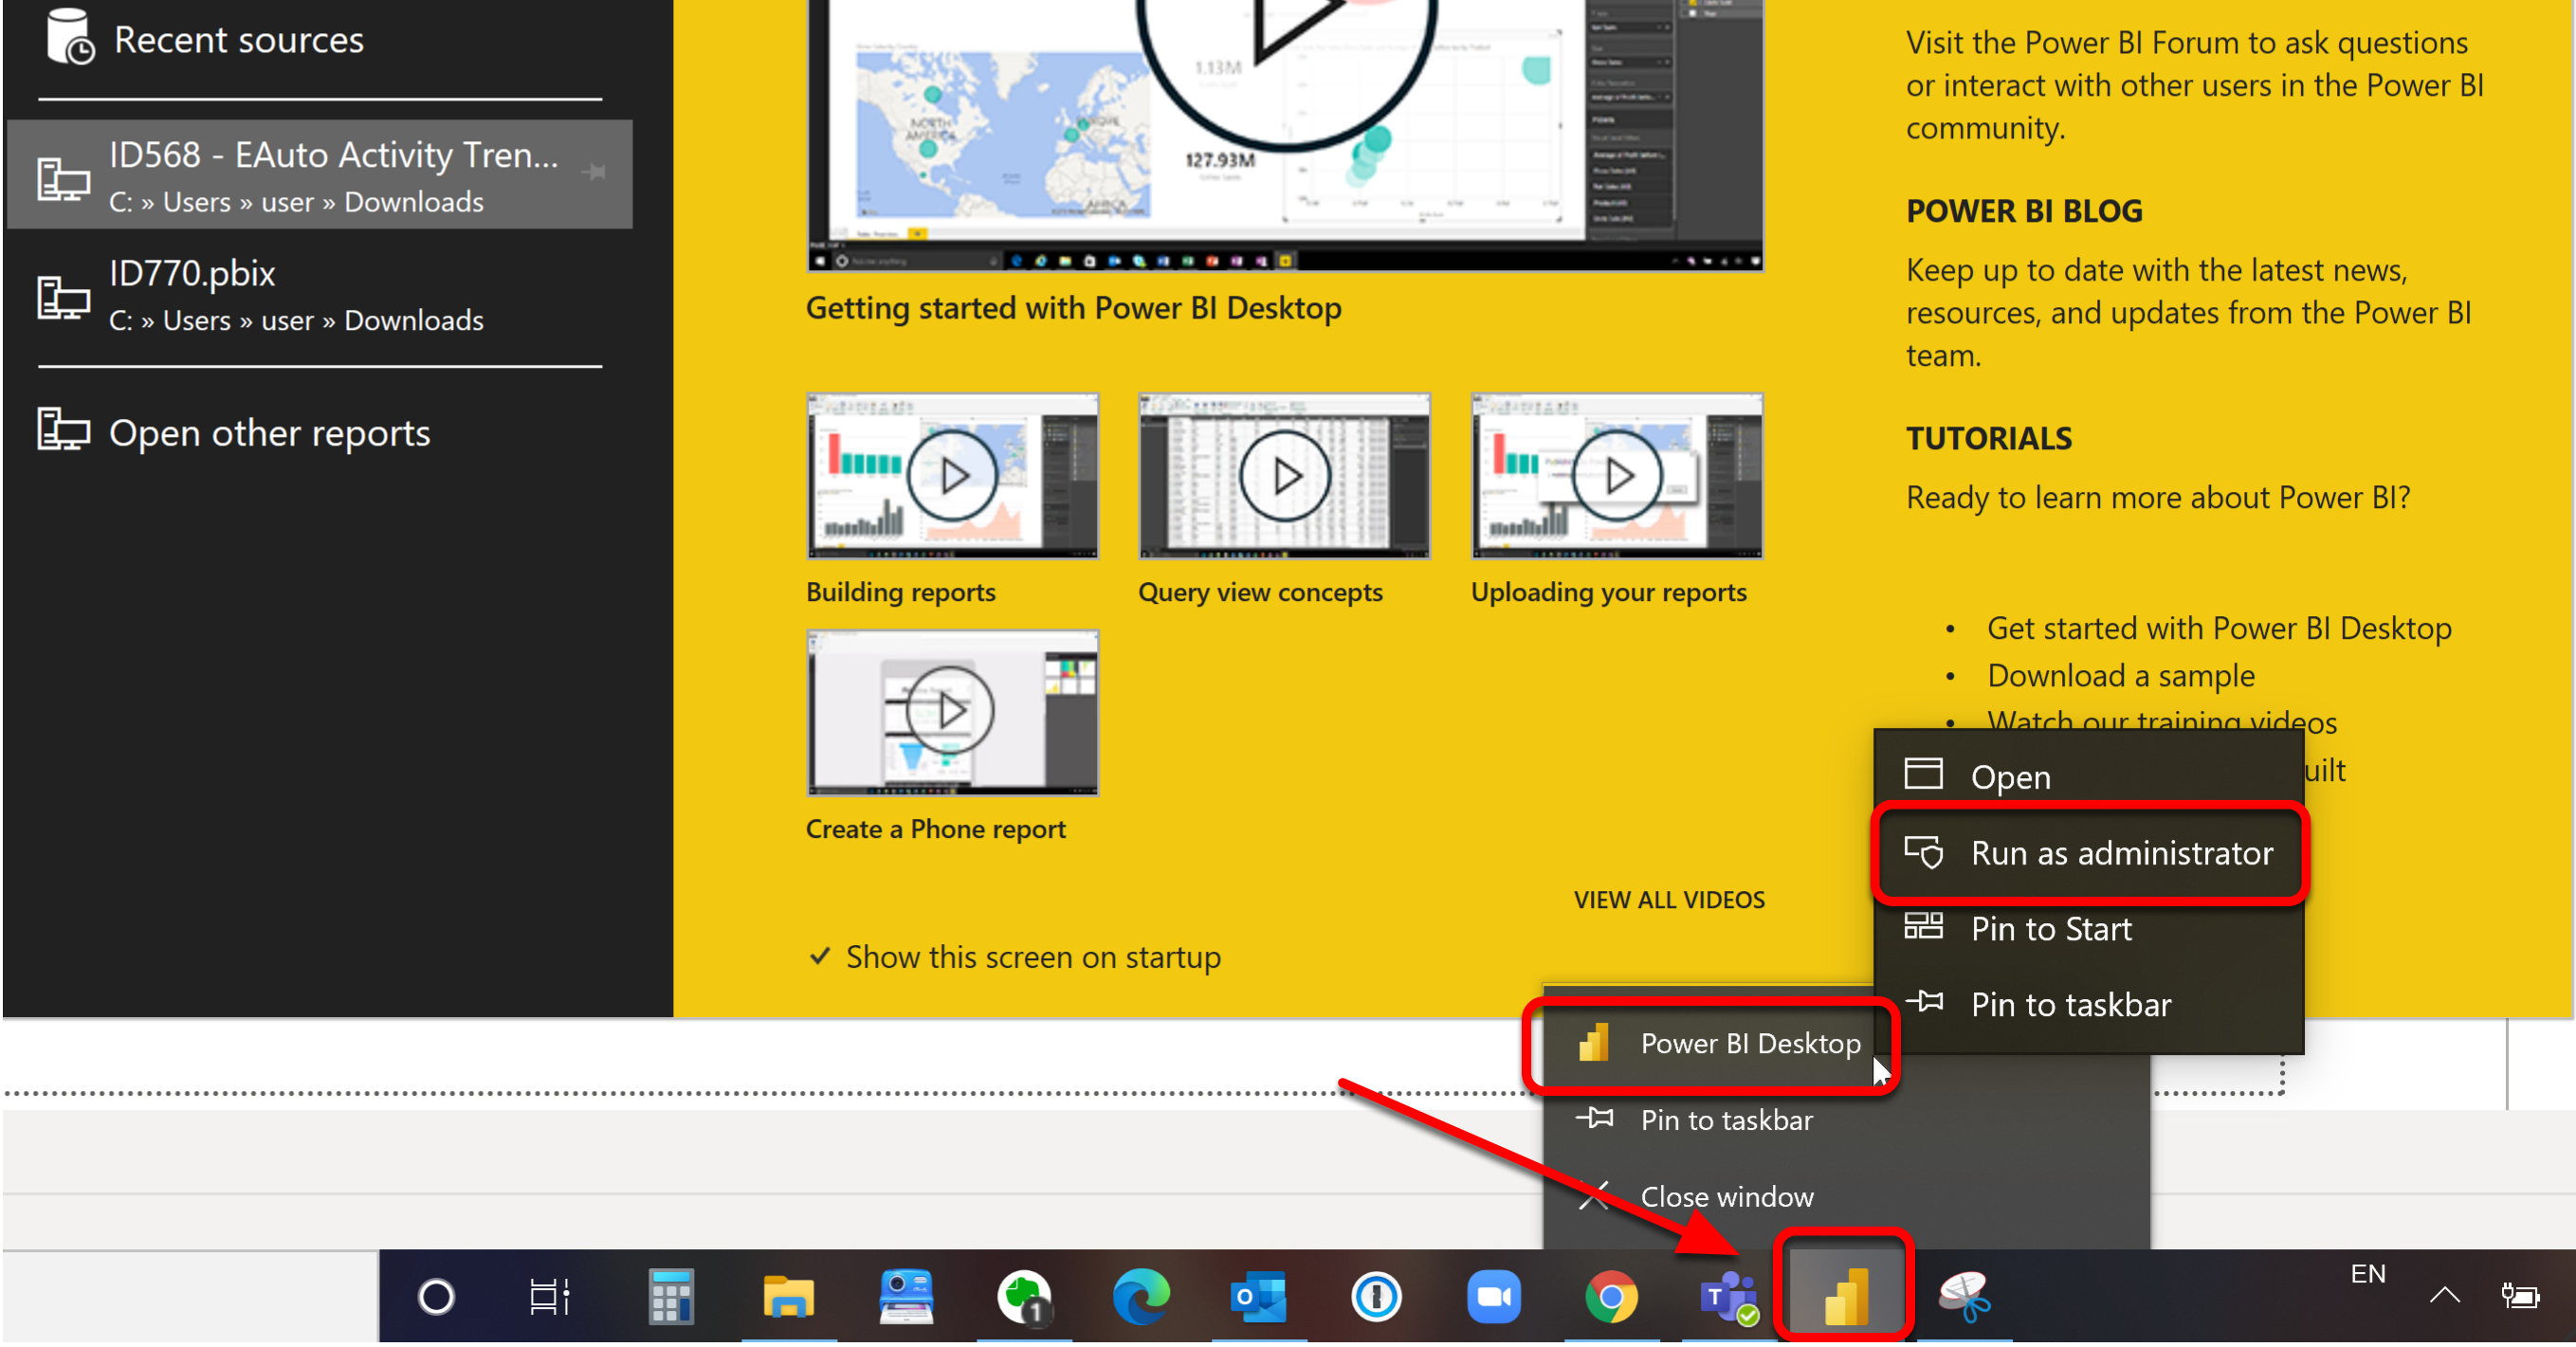Screen dimensions: 2576x1347
Task: Click Close window in jump list
Action: click(1846, 1197)
